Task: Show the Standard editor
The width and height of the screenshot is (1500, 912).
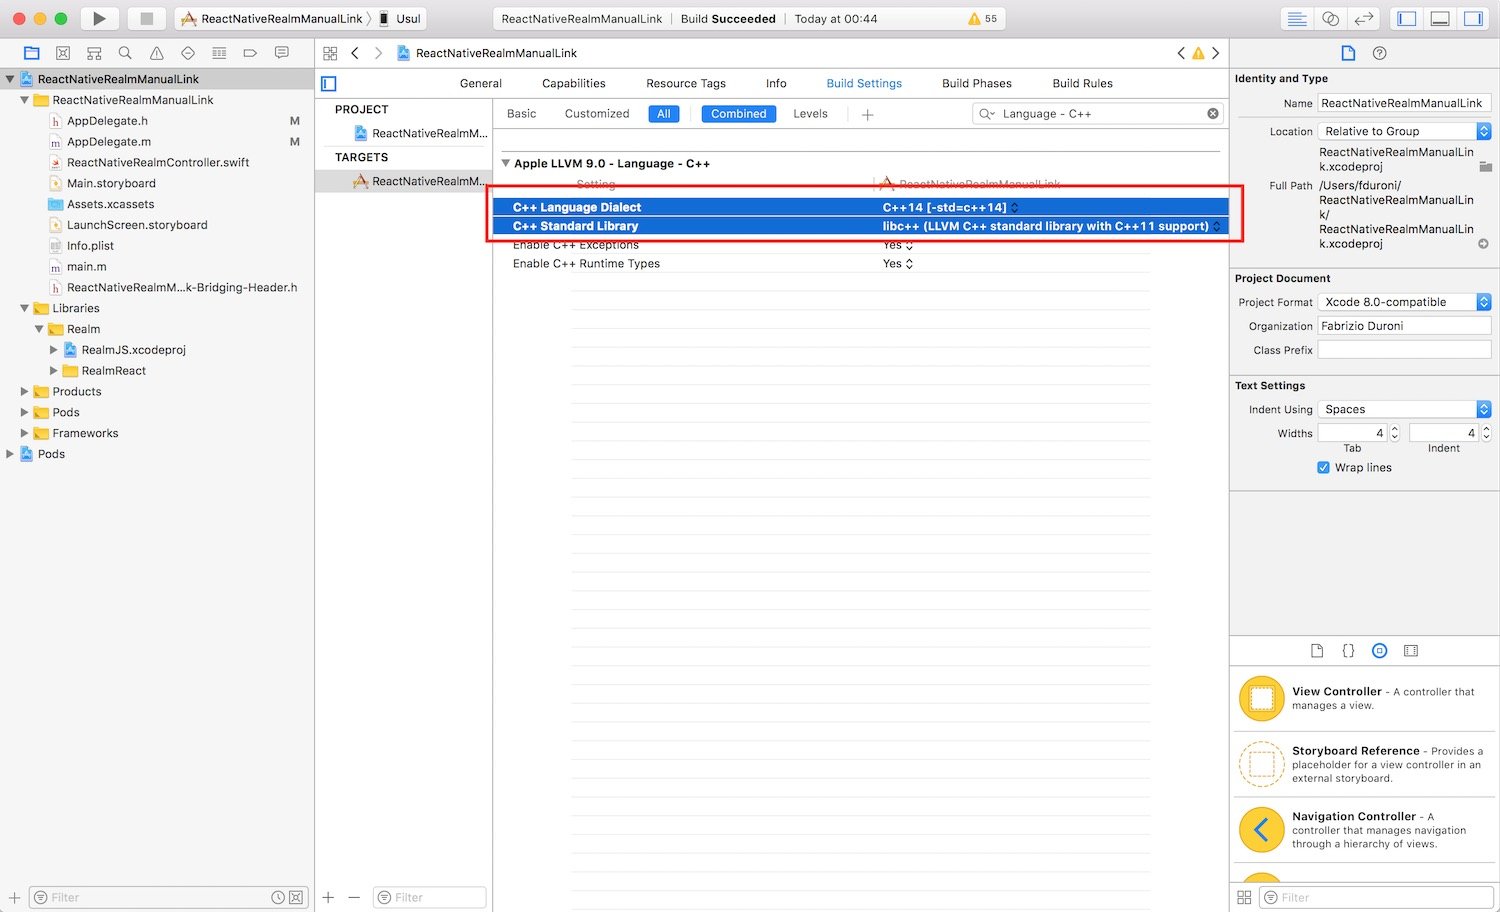Action: coord(1297,19)
